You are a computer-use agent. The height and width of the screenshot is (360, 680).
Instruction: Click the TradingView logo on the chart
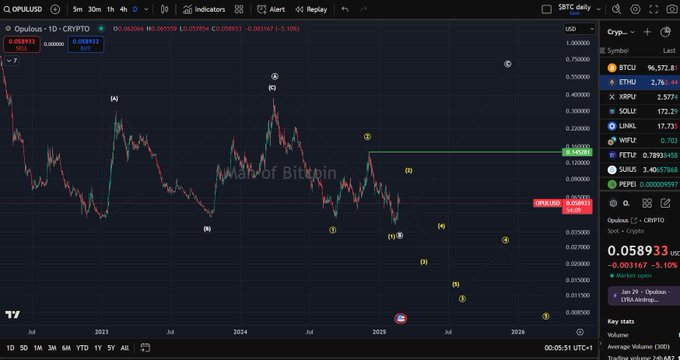point(12,314)
